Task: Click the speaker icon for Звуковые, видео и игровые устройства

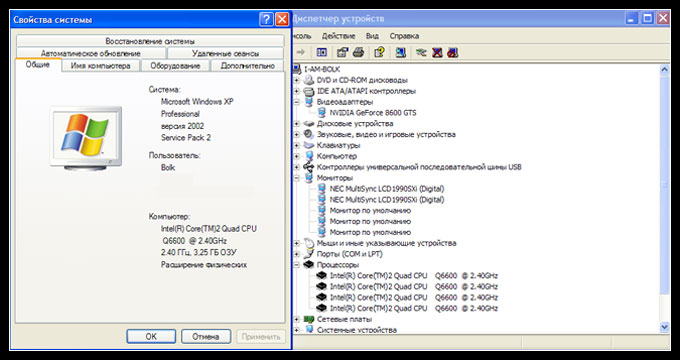Action: [309, 134]
